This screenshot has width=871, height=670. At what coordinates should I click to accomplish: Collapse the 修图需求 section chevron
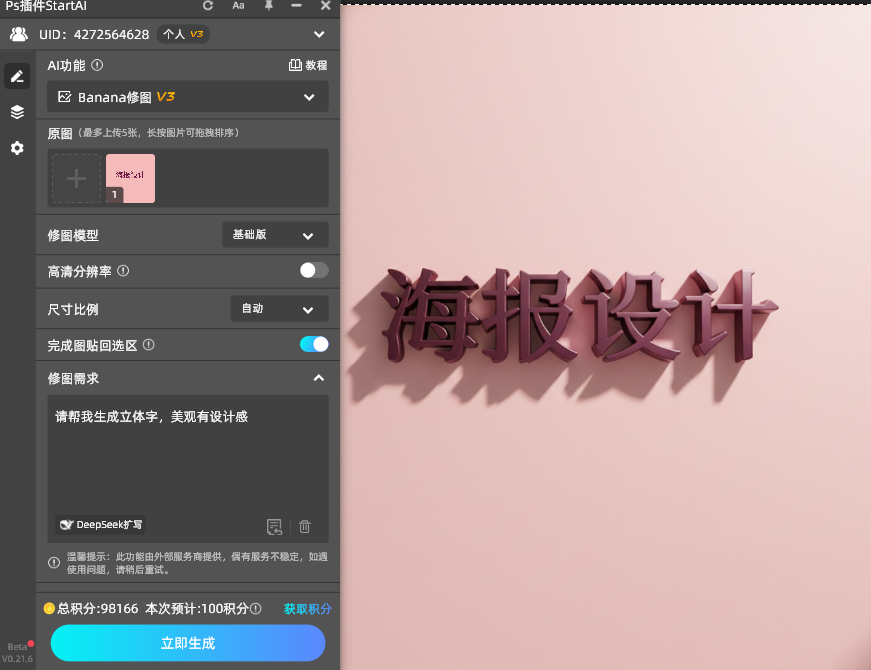(x=318, y=378)
